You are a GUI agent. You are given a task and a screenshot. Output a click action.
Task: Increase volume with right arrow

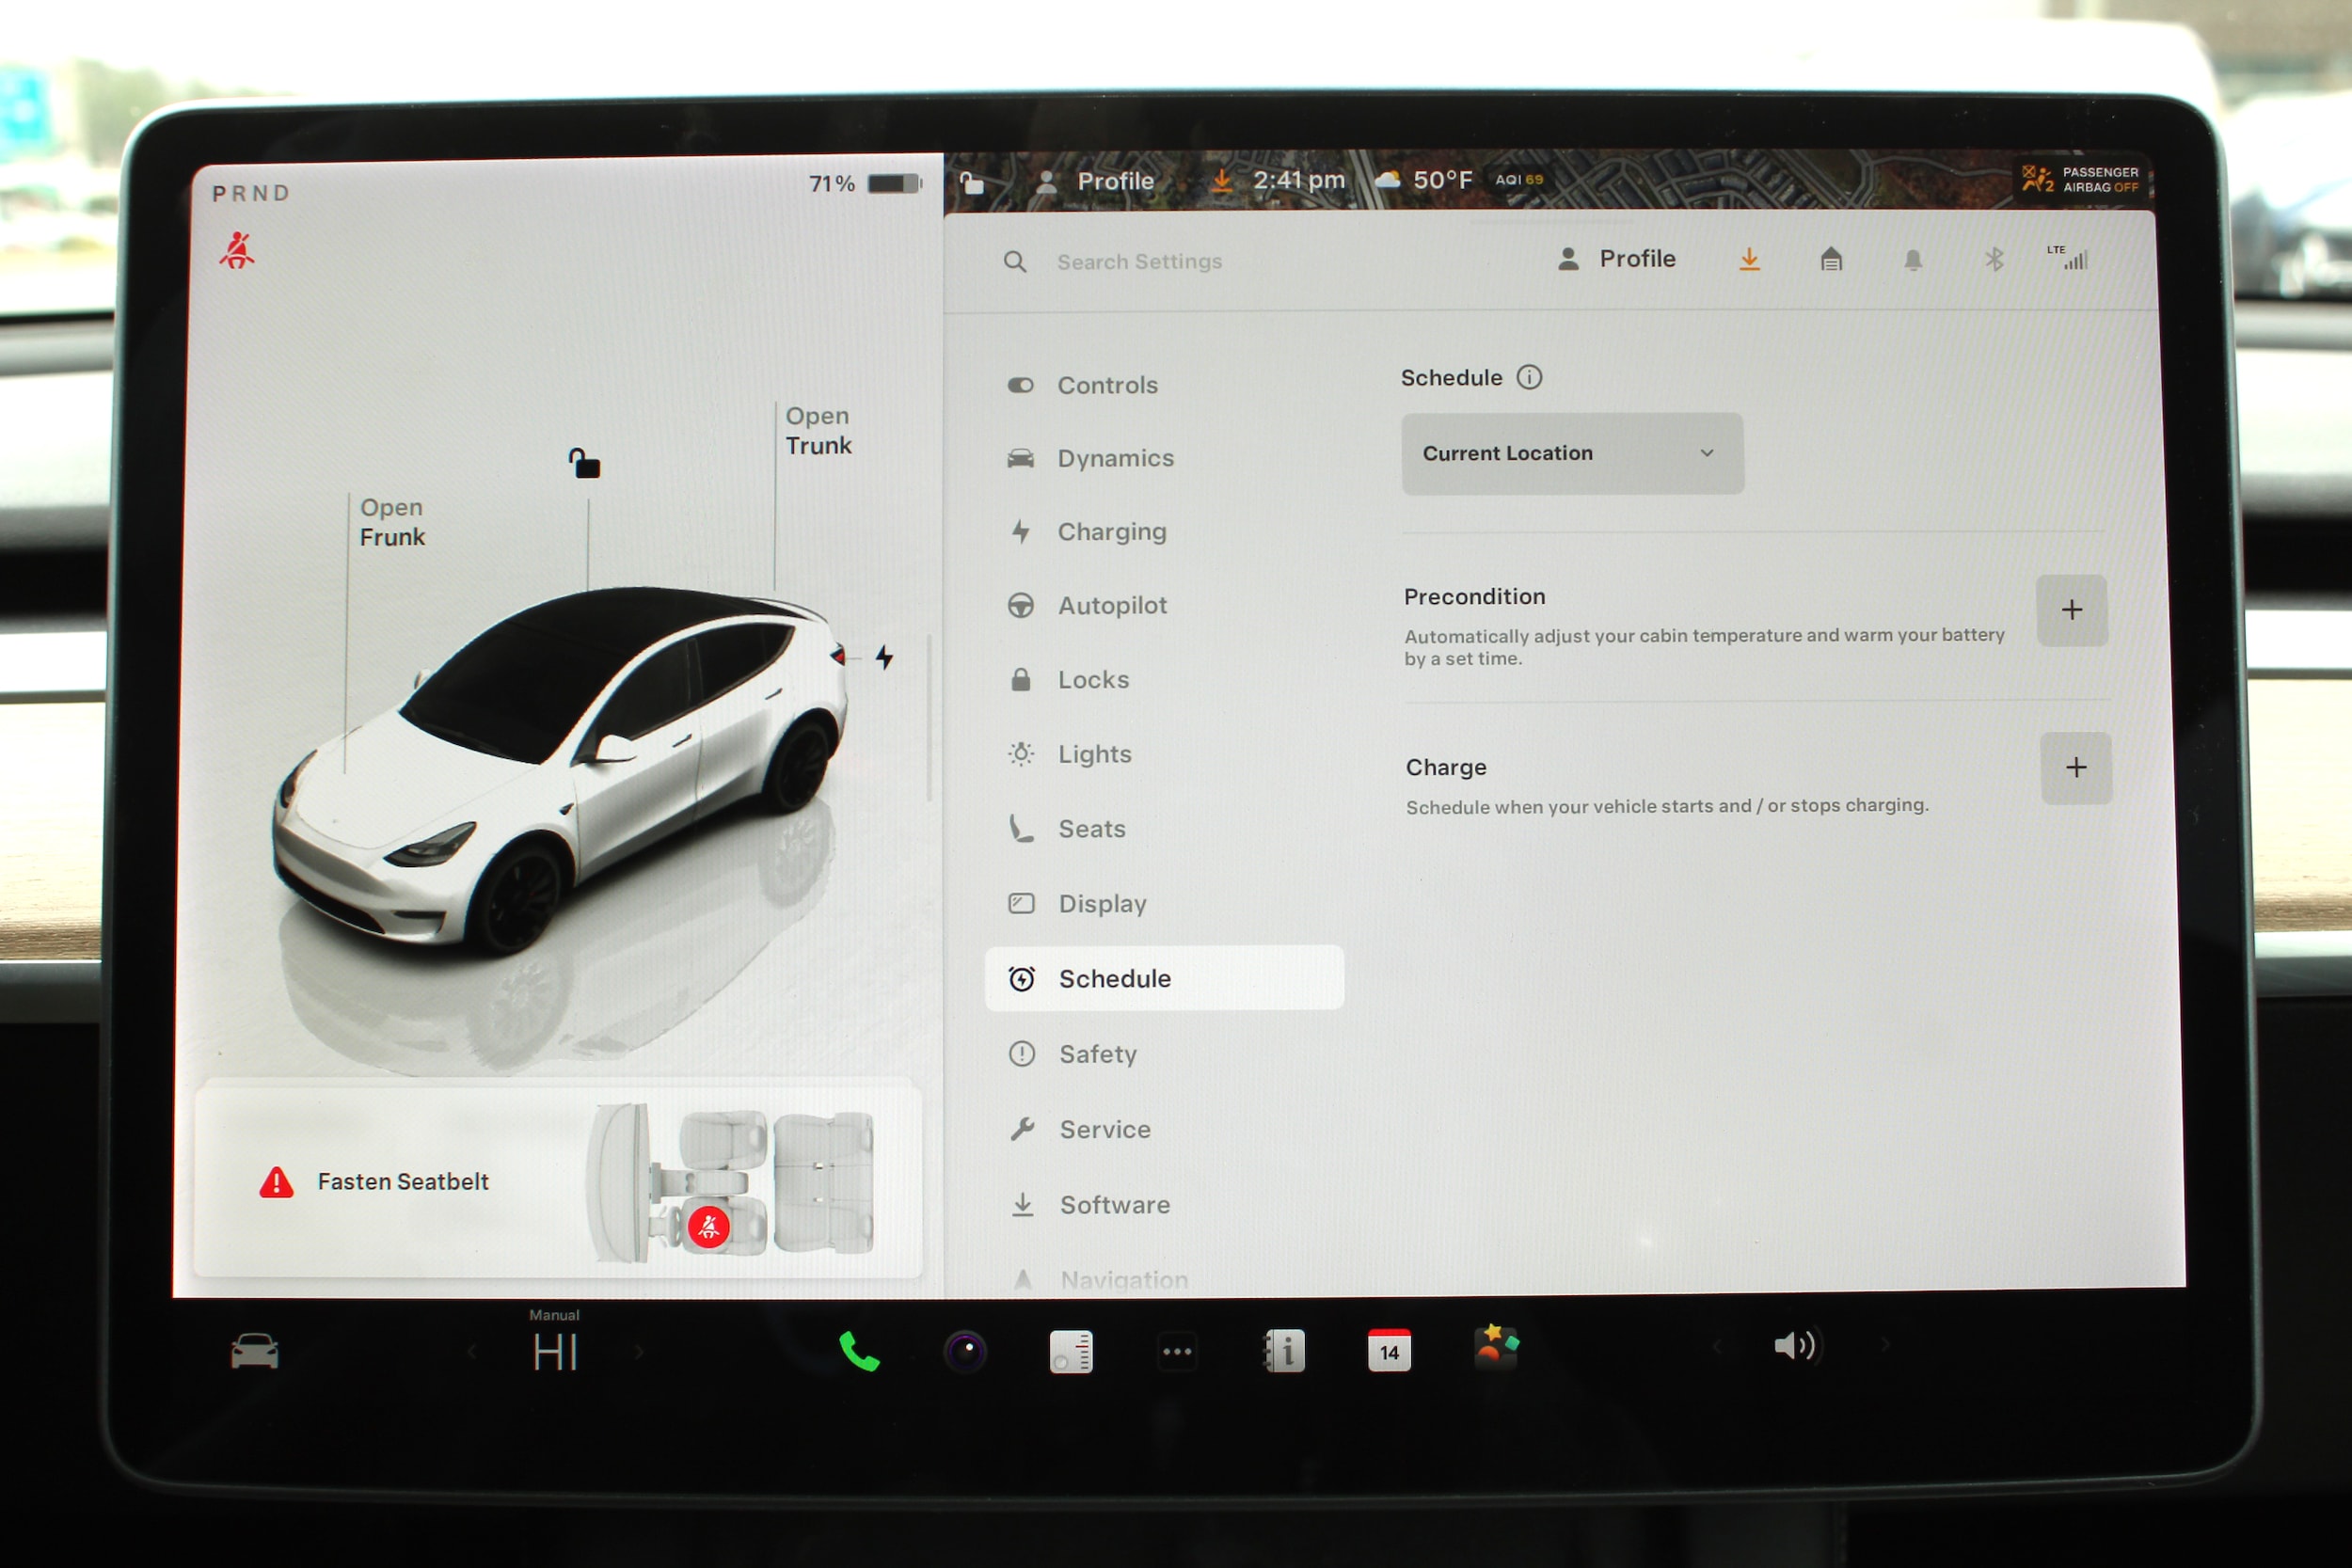point(1885,1345)
